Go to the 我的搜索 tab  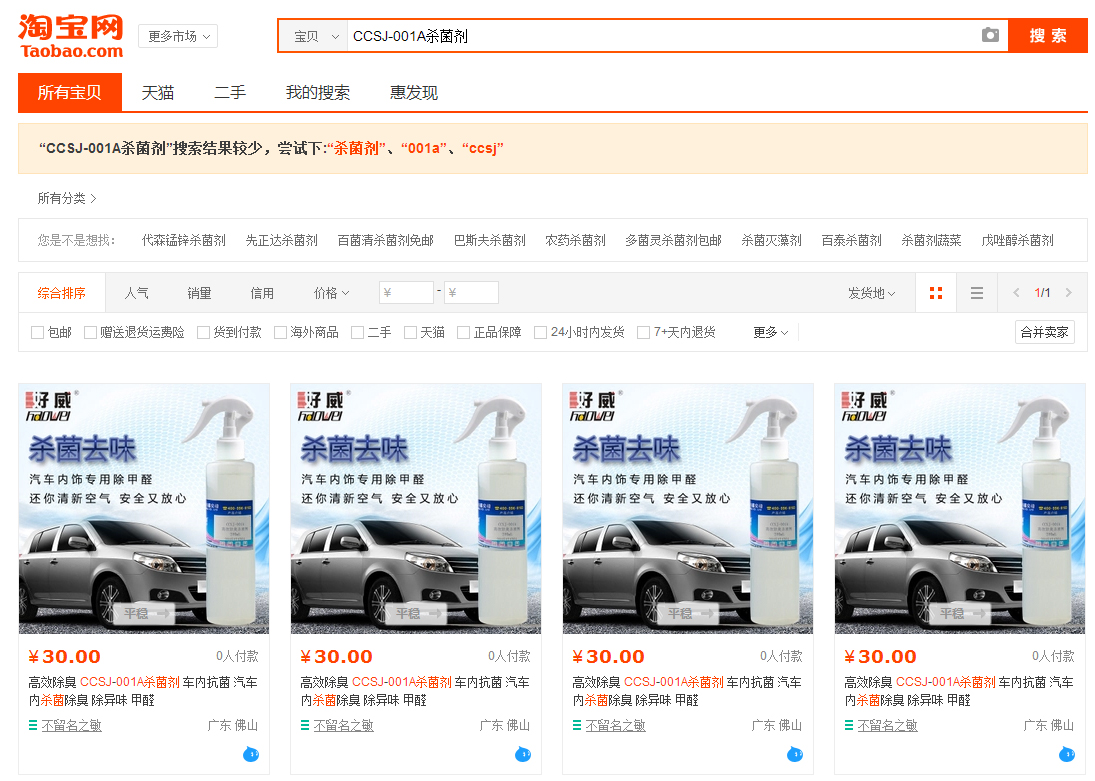318,92
